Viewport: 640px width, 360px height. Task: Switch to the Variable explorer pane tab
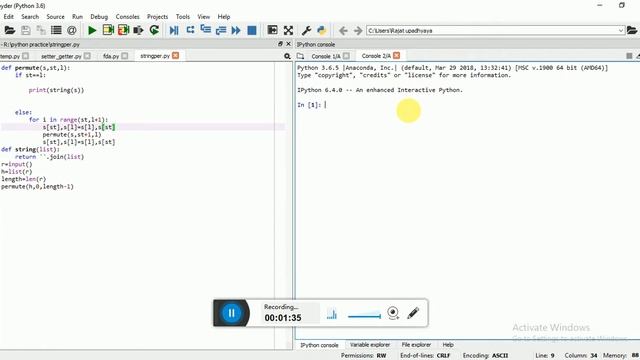[x=370, y=345]
